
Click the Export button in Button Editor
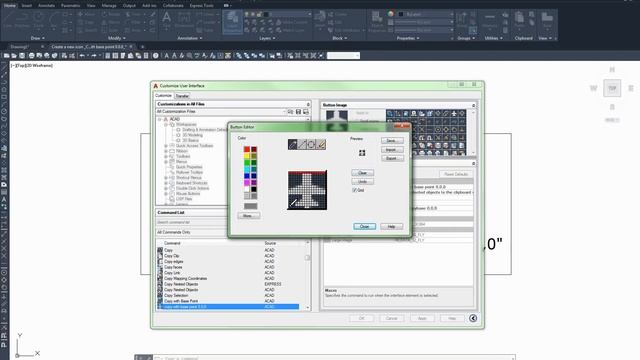[391, 158]
